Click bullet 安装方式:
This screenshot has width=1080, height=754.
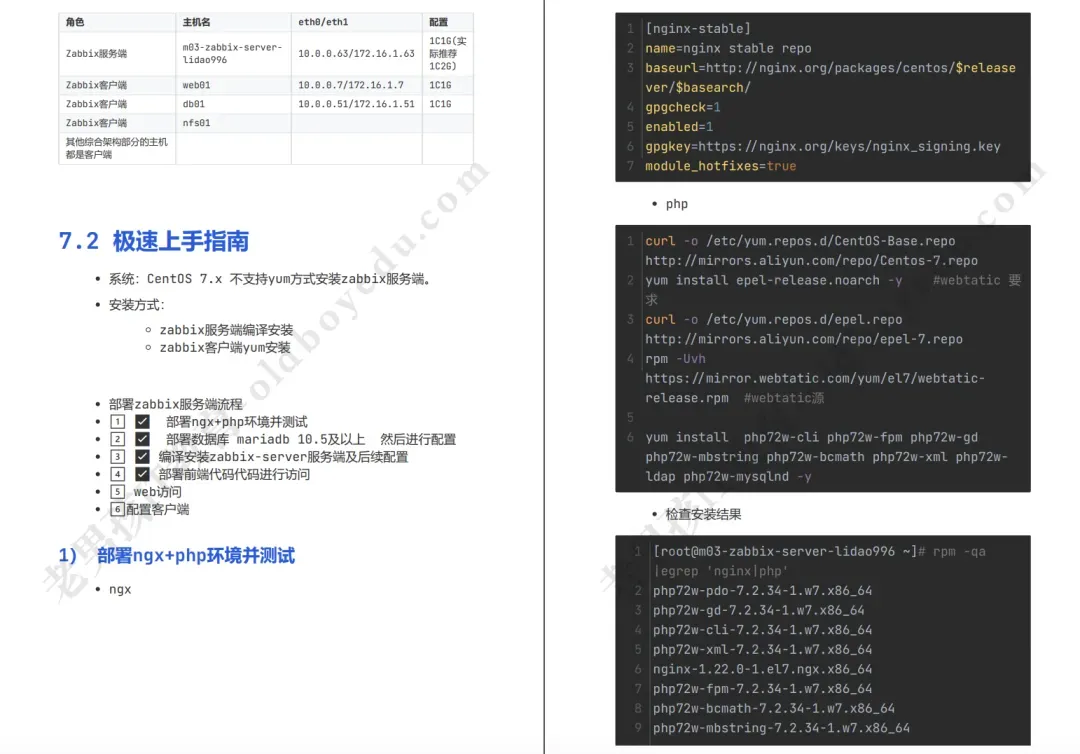[x=136, y=304]
